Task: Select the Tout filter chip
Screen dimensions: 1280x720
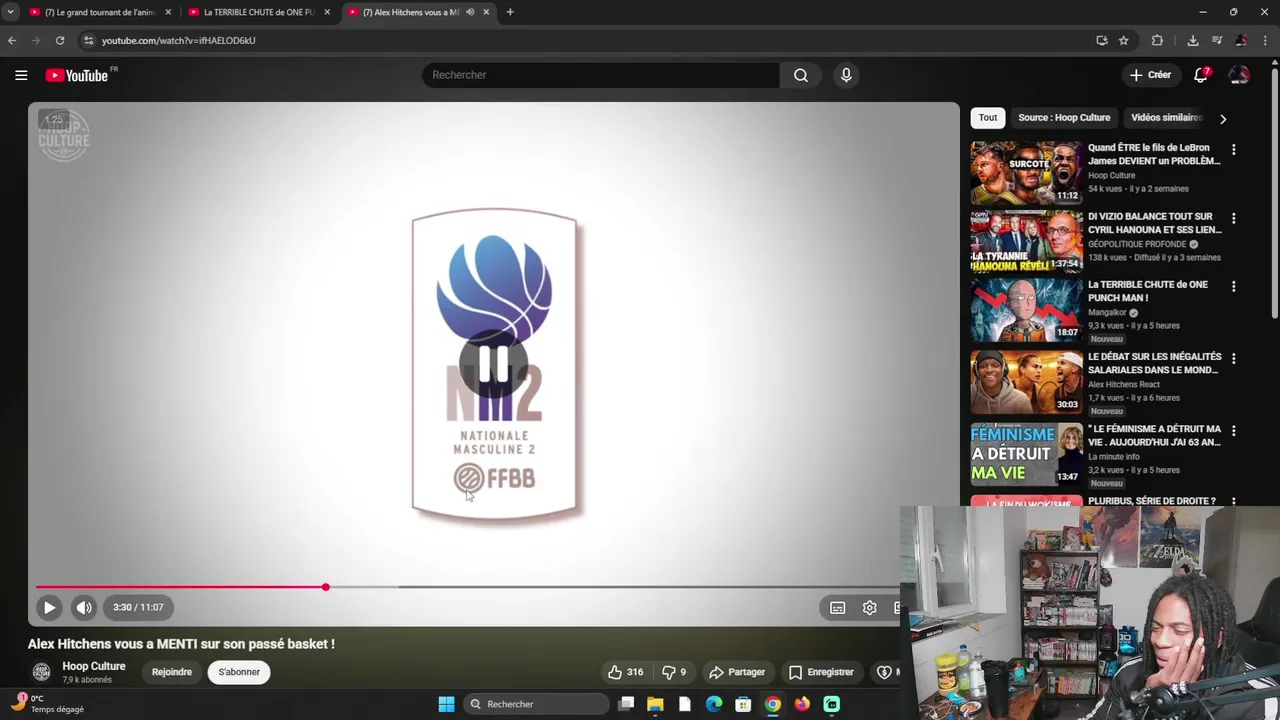Action: tap(988, 118)
